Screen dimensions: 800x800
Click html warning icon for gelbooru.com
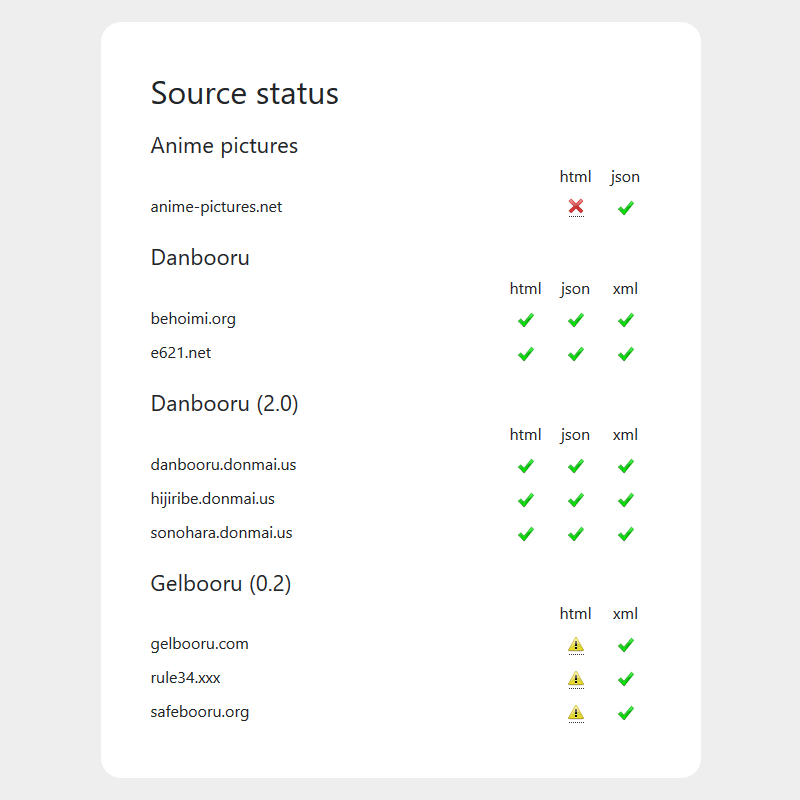click(x=576, y=644)
